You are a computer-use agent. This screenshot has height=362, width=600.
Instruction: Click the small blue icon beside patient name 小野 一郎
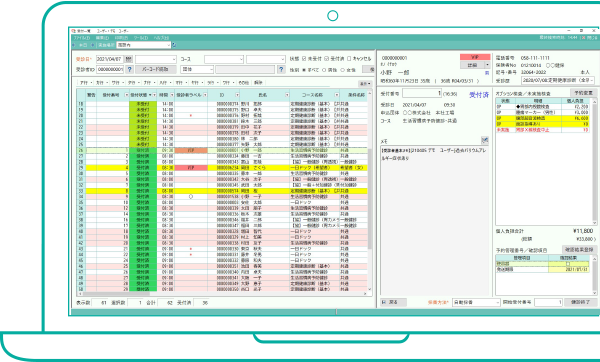tap(487, 73)
